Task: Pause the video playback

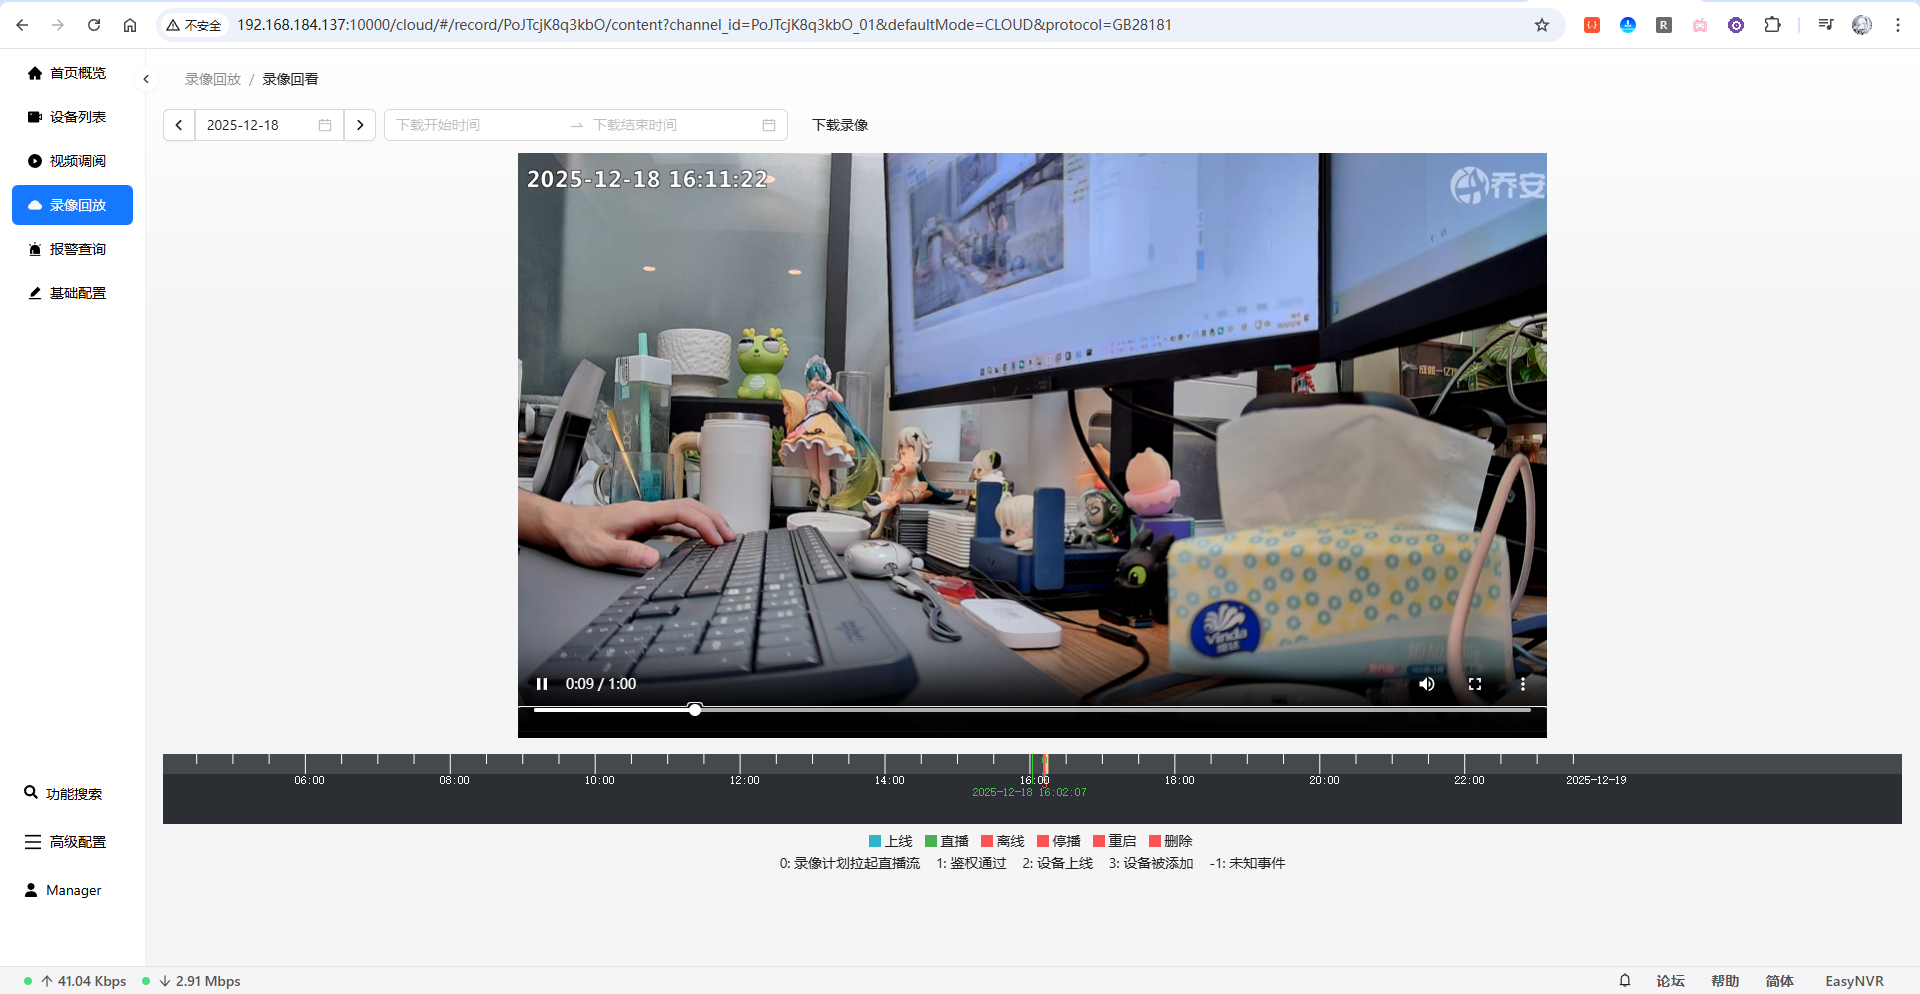Action: pyautogui.click(x=542, y=684)
